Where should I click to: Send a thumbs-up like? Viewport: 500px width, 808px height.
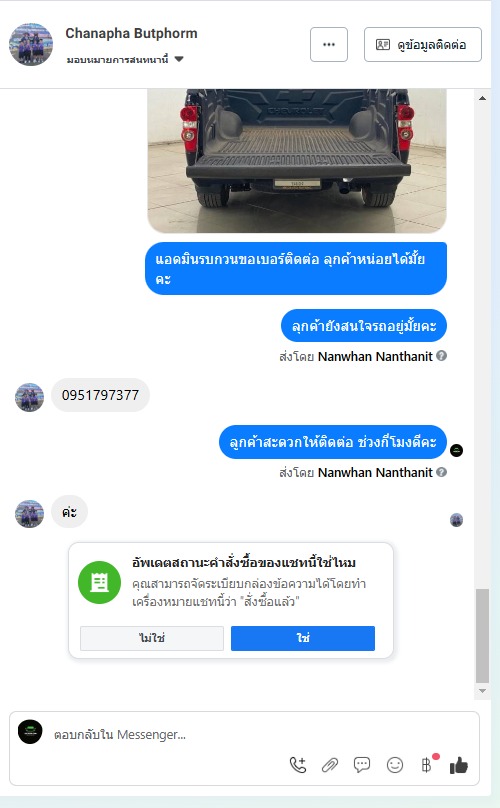click(x=459, y=765)
